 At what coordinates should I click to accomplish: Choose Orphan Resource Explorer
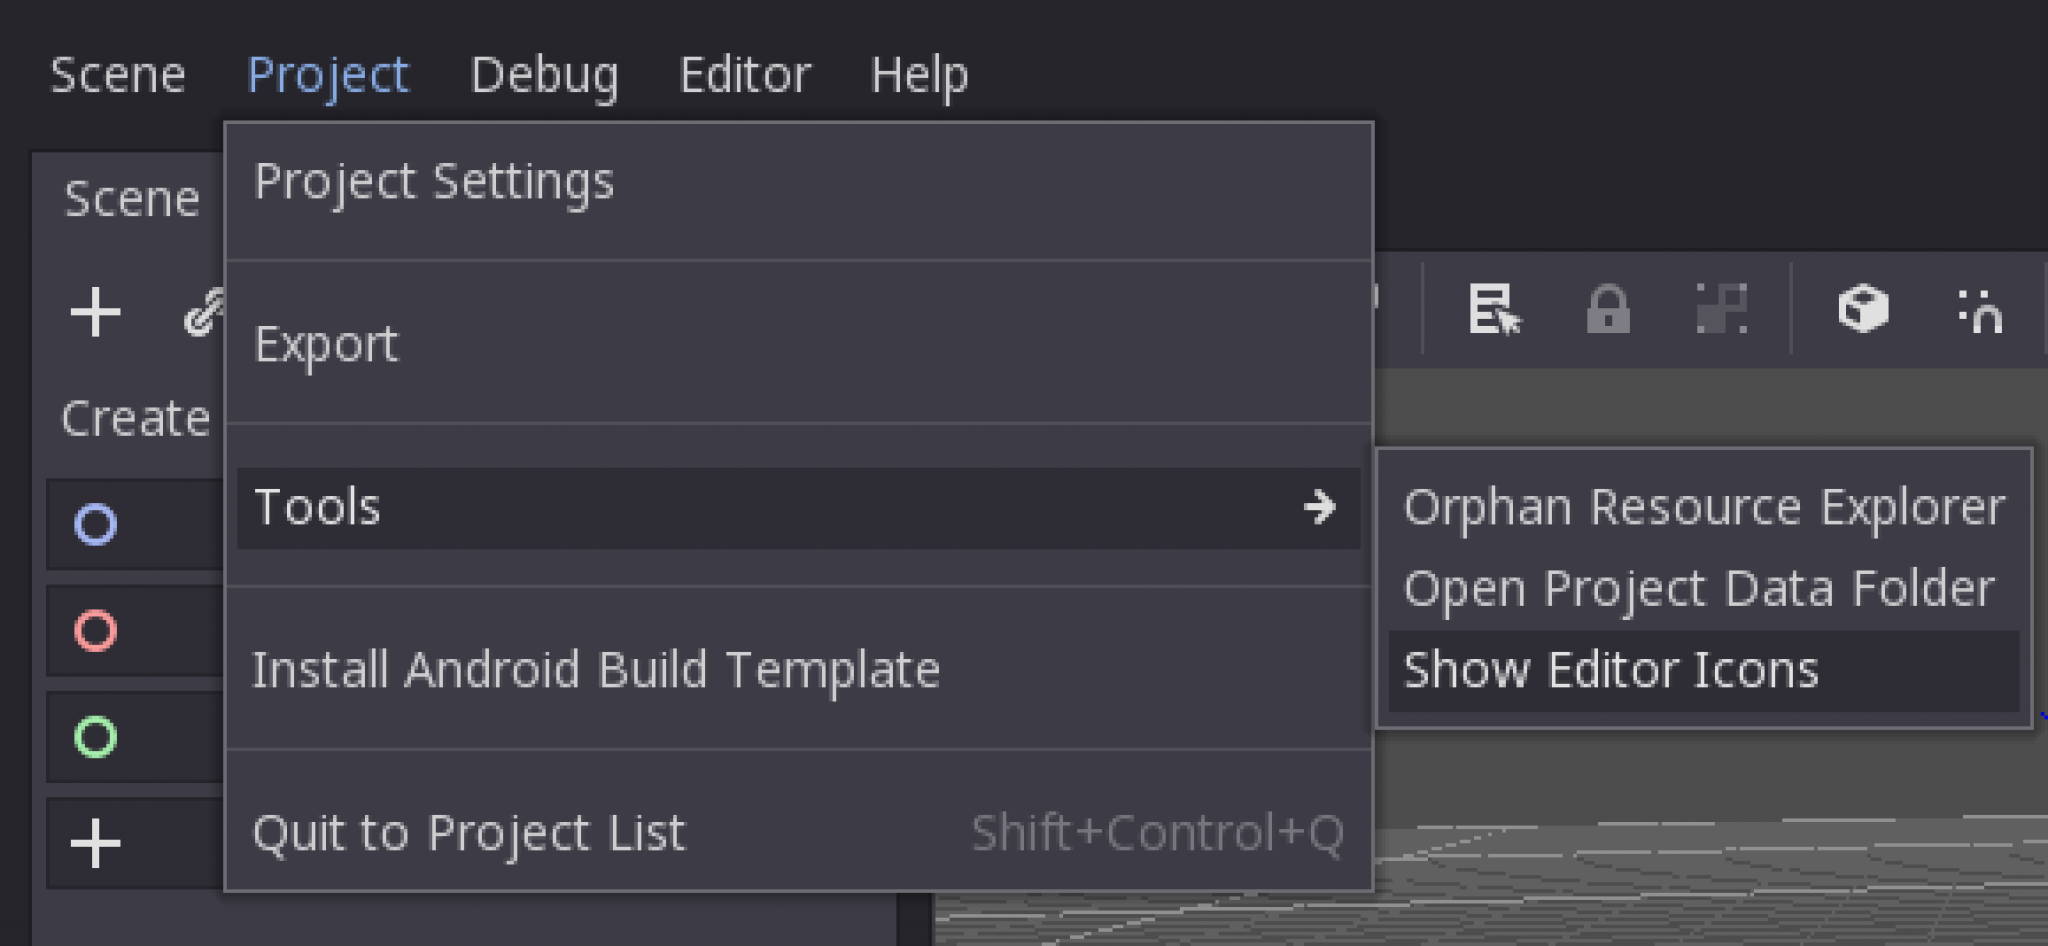(1703, 507)
